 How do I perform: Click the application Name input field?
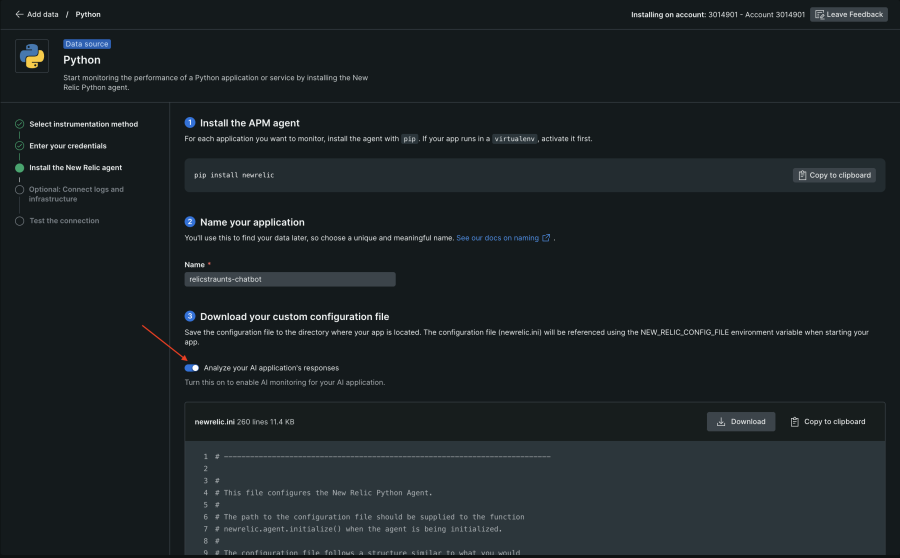click(x=290, y=280)
